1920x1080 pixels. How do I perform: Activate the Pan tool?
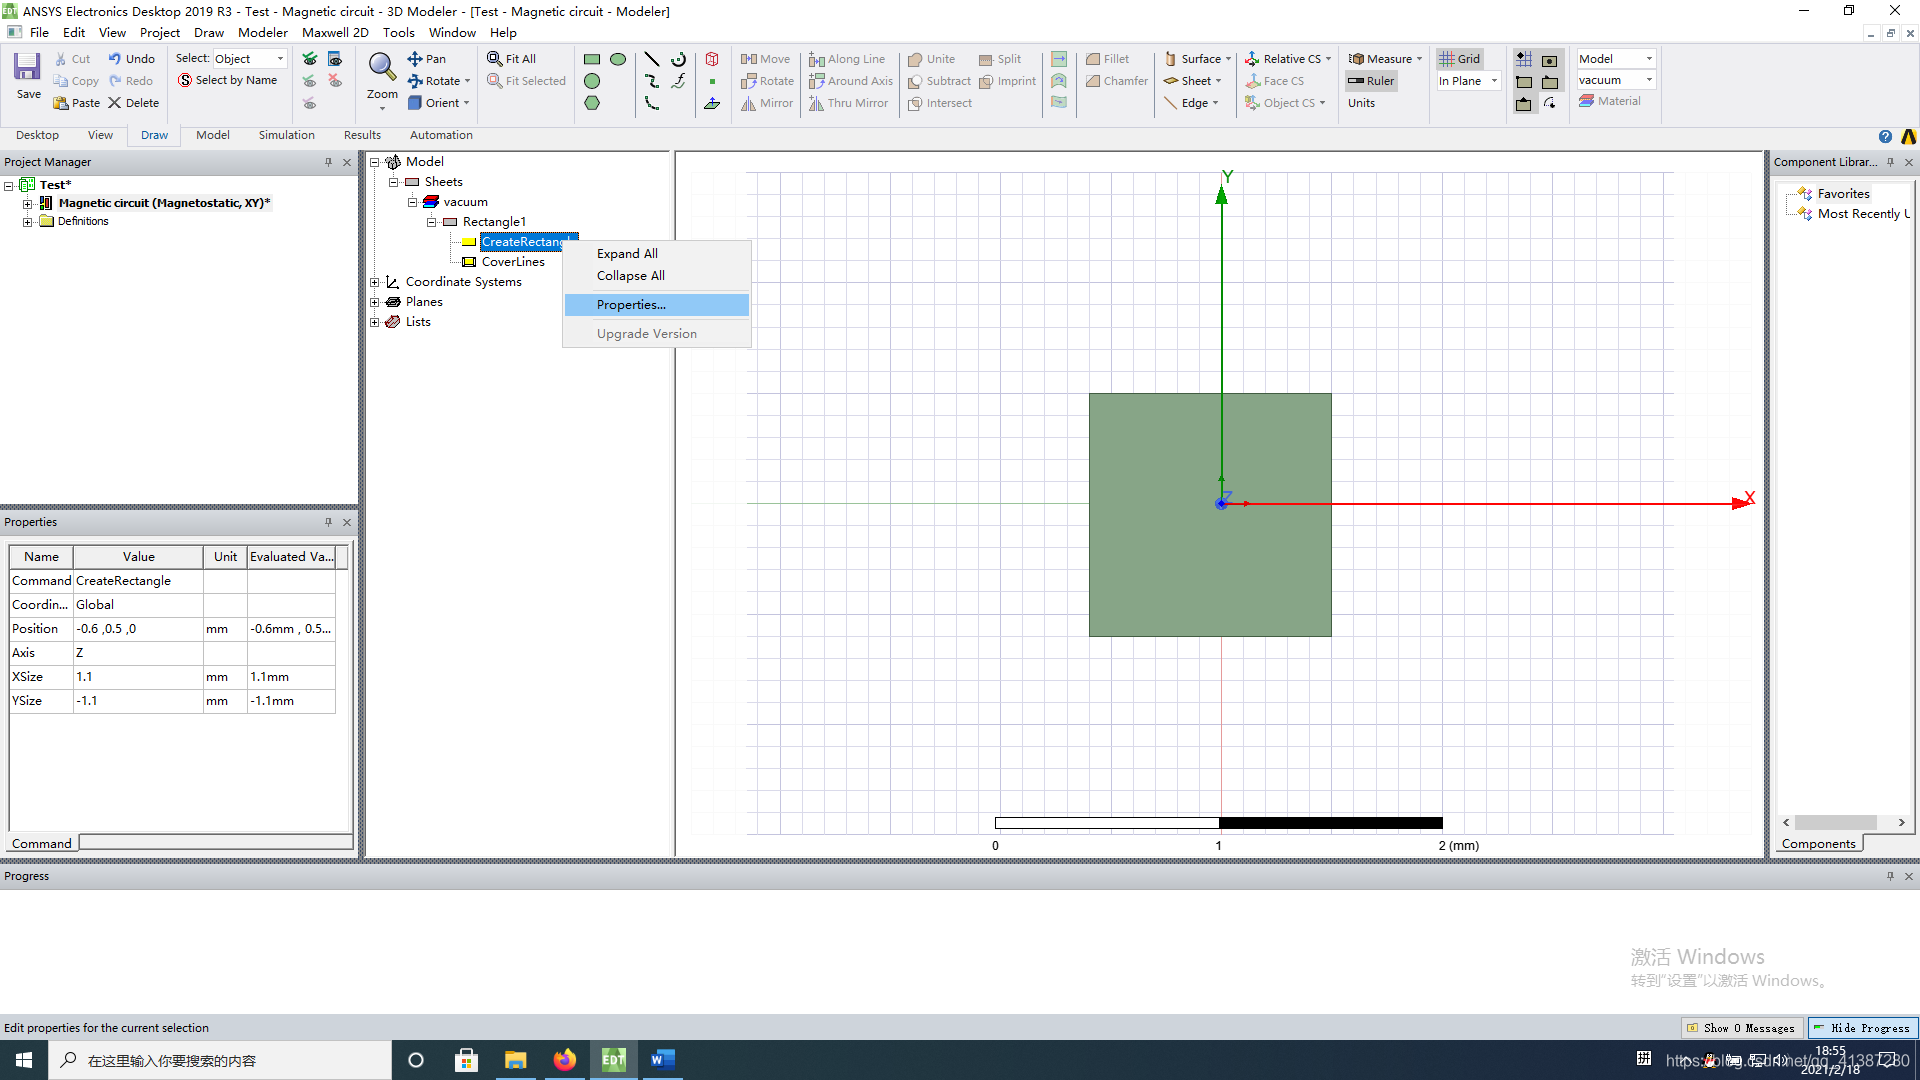[427, 59]
